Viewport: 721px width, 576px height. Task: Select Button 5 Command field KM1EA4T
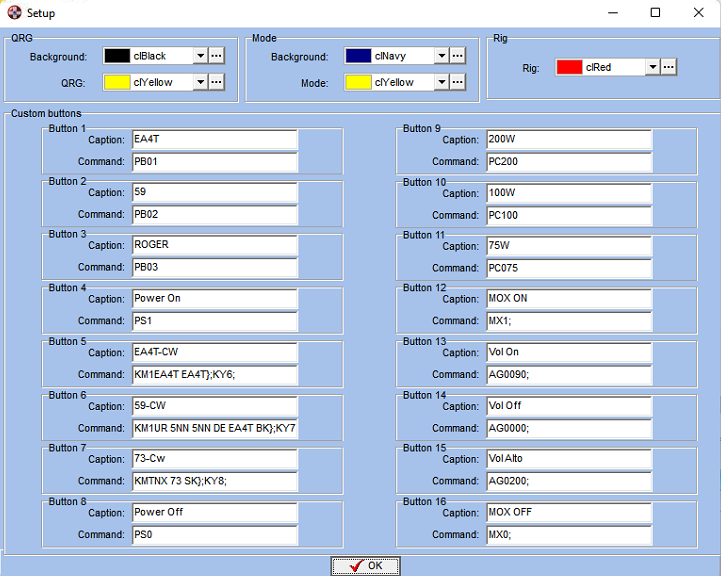pos(214,374)
